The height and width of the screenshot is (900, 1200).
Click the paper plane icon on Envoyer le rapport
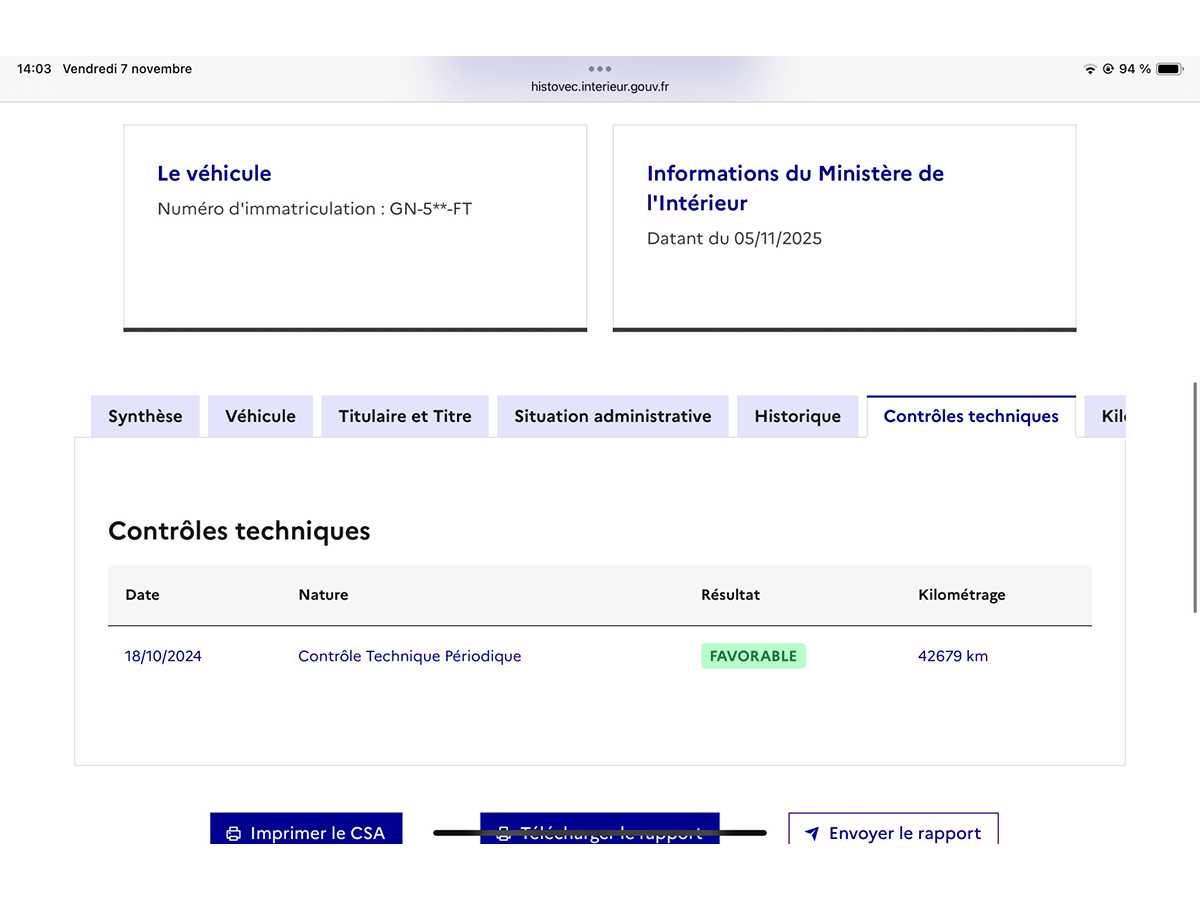coord(812,833)
